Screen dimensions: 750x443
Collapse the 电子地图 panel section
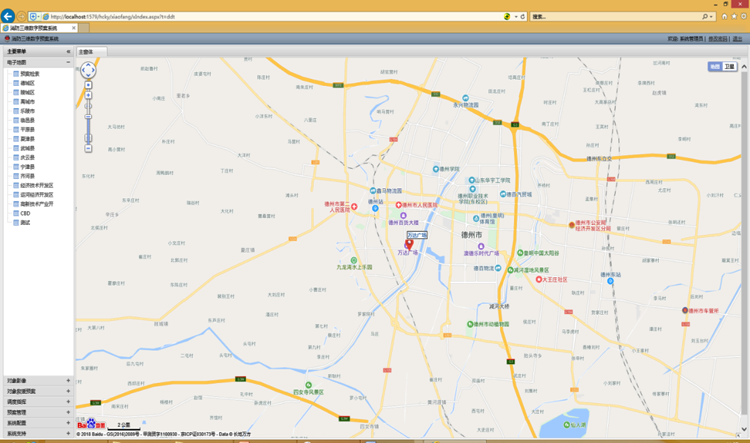click(68, 62)
